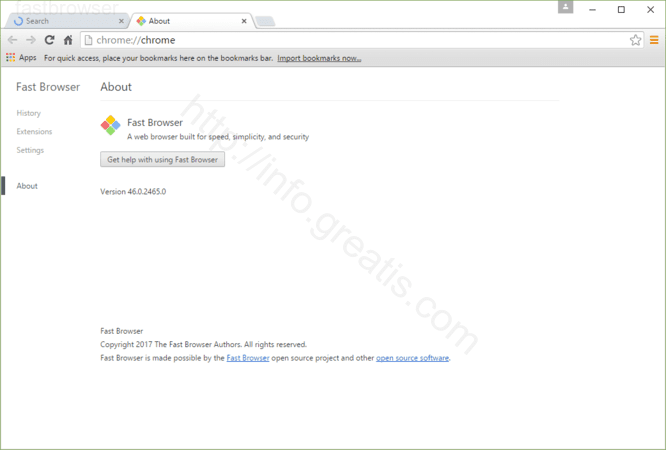The height and width of the screenshot is (450, 666).
Task: Bookmark this page with the star
Action: point(635,40)
